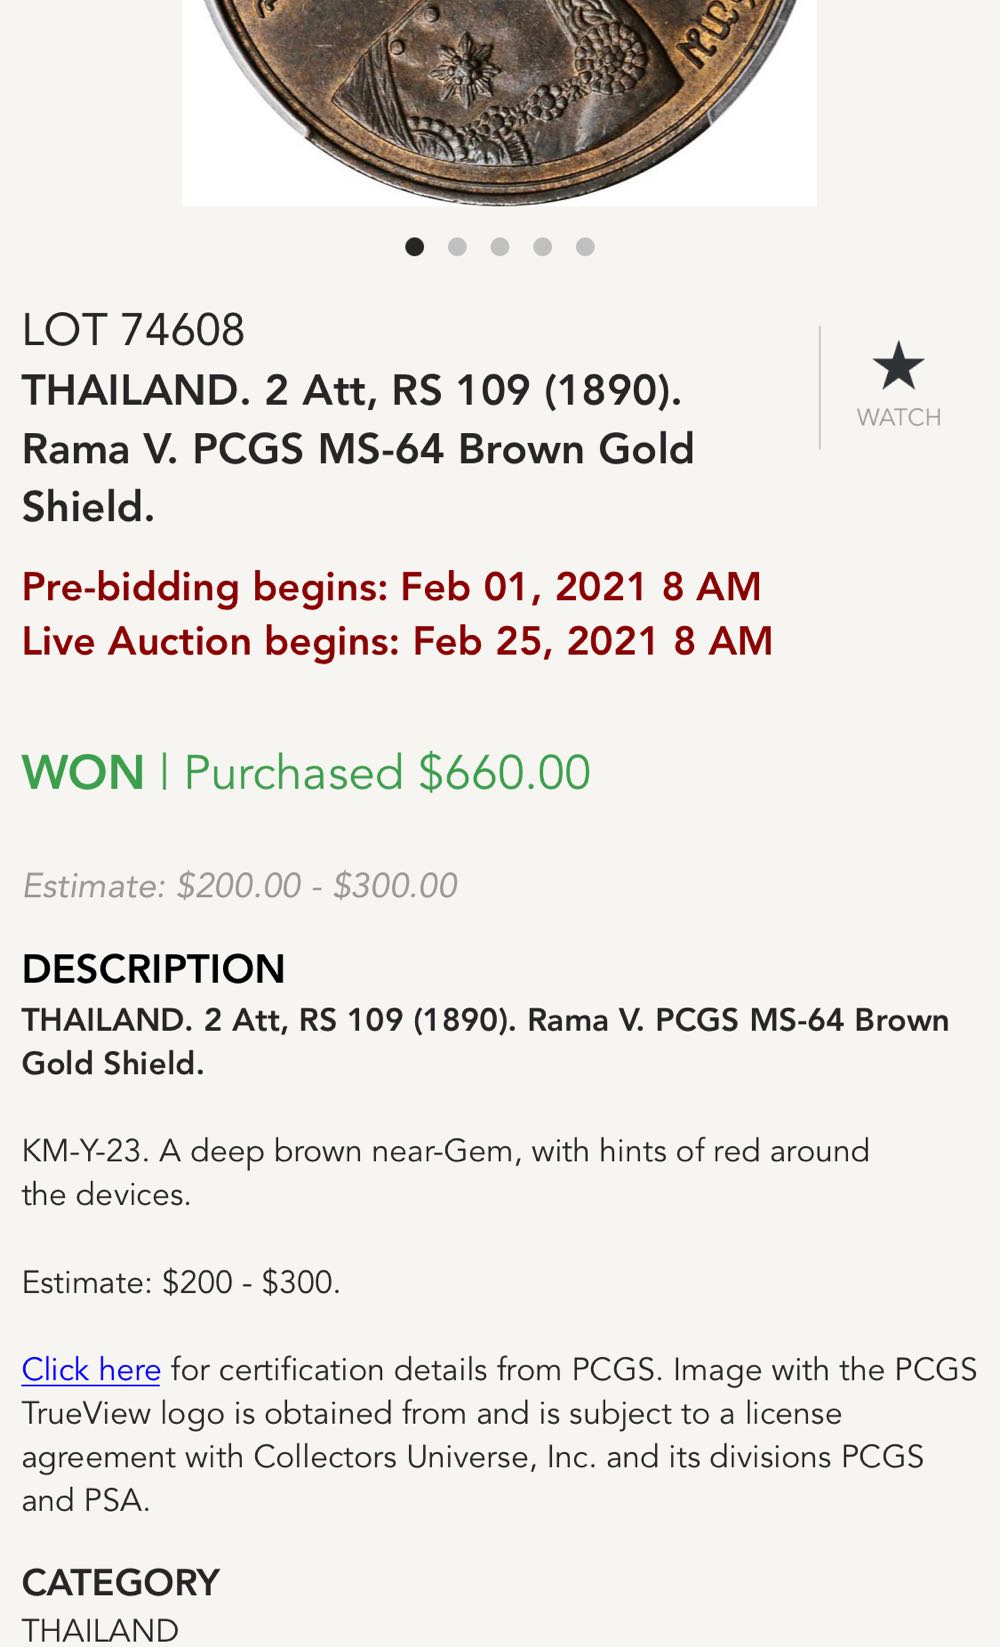This screenshot has width=1000, height=1647.
Task: Click the plain "Estimate: $200 - $300." text
Action: [181, 1282]
